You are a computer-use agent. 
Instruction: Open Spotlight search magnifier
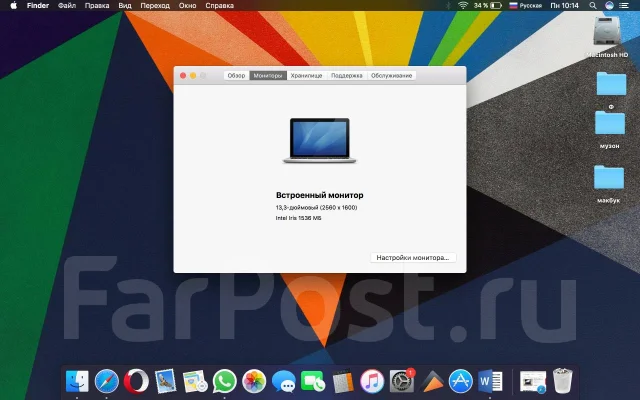pos(593,6)
